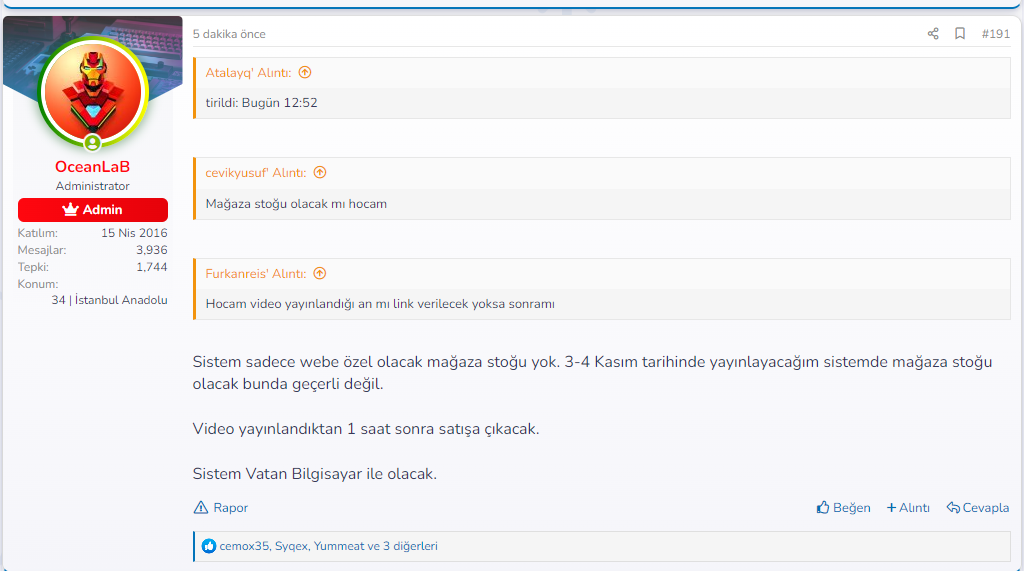Open the 'cevikyusuf' Alıntı:' quote header link
The image size is (1024, 571).
point(255,172)
